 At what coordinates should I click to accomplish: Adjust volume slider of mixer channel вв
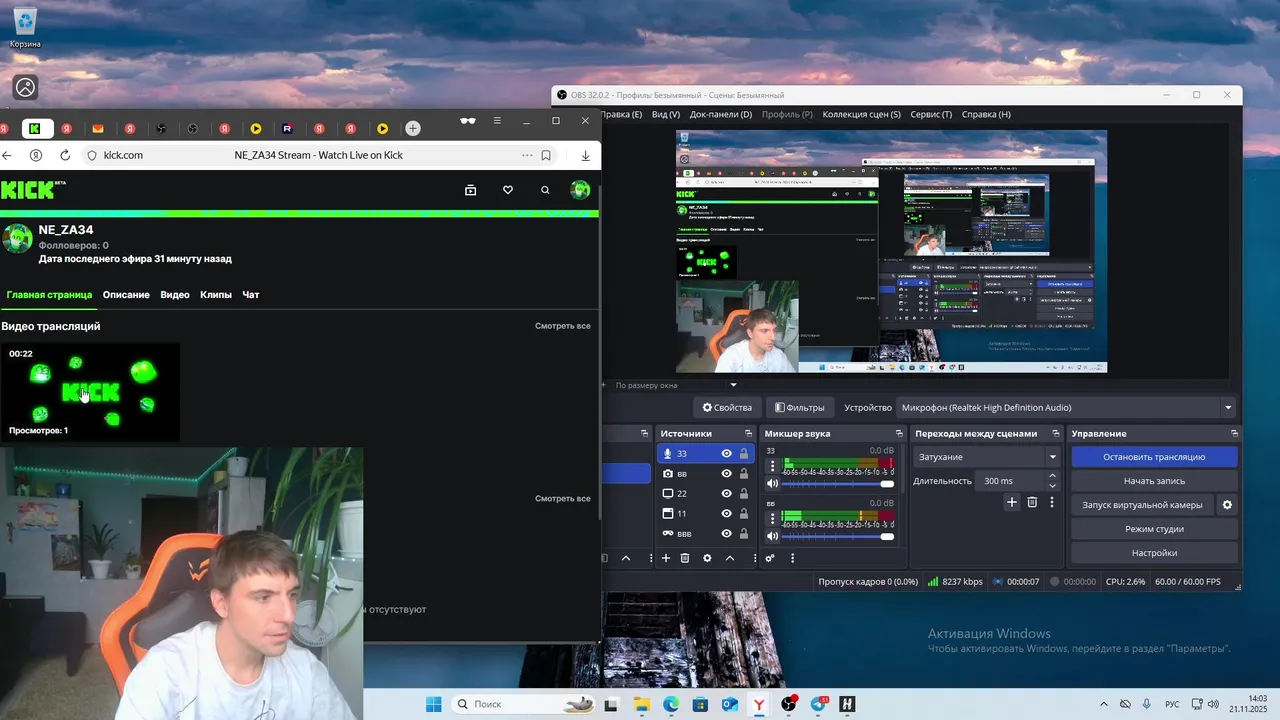[x=838, y=537]
